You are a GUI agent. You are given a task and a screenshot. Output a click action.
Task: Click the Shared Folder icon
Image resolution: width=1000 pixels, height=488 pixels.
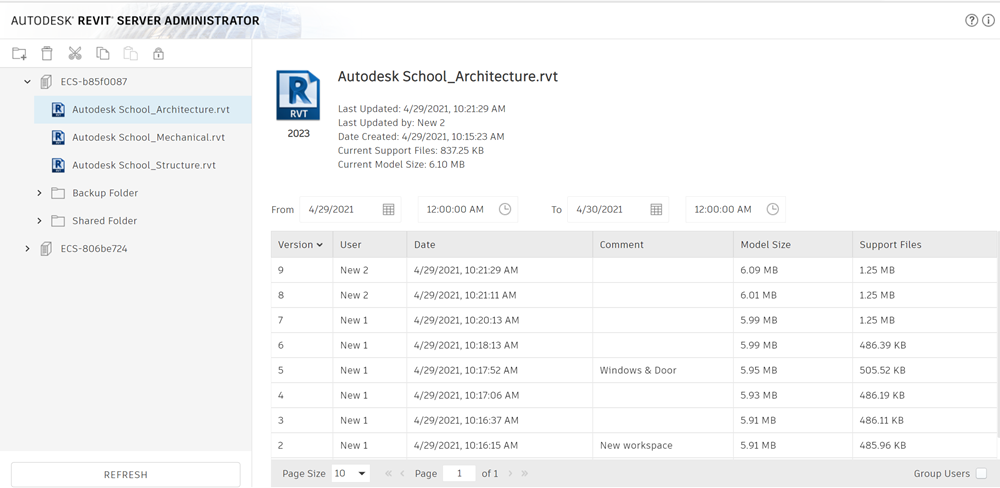[x=58, y=221]
